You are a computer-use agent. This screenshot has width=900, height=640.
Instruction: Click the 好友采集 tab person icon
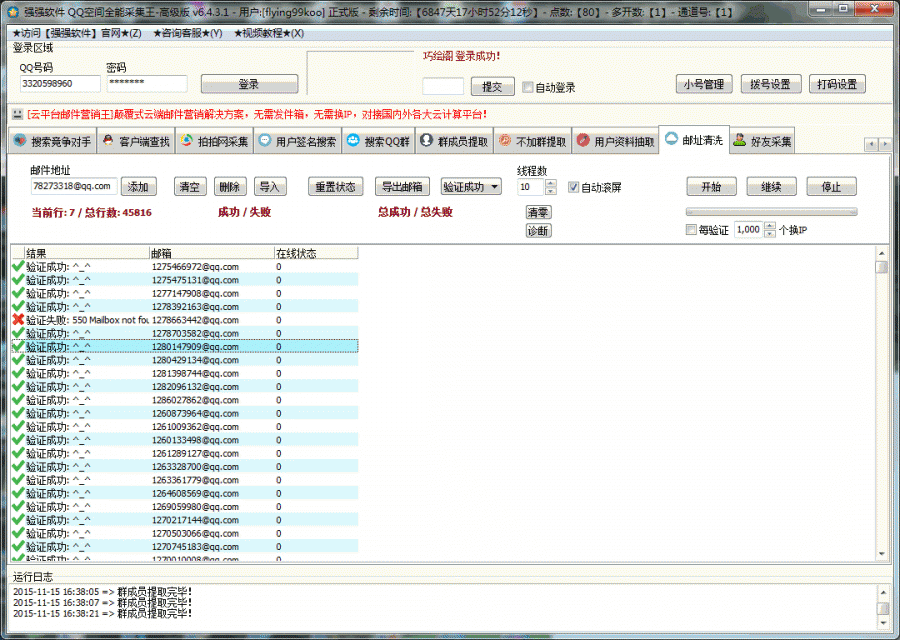tap(740, 140)
